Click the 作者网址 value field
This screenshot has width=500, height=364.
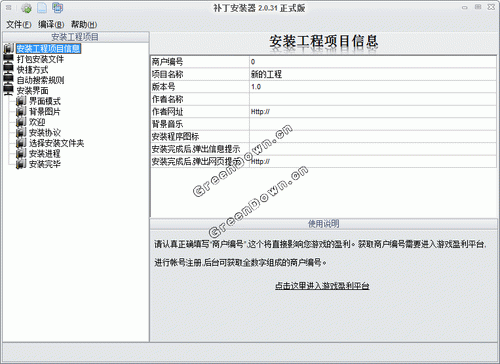[x=373, y=112]
